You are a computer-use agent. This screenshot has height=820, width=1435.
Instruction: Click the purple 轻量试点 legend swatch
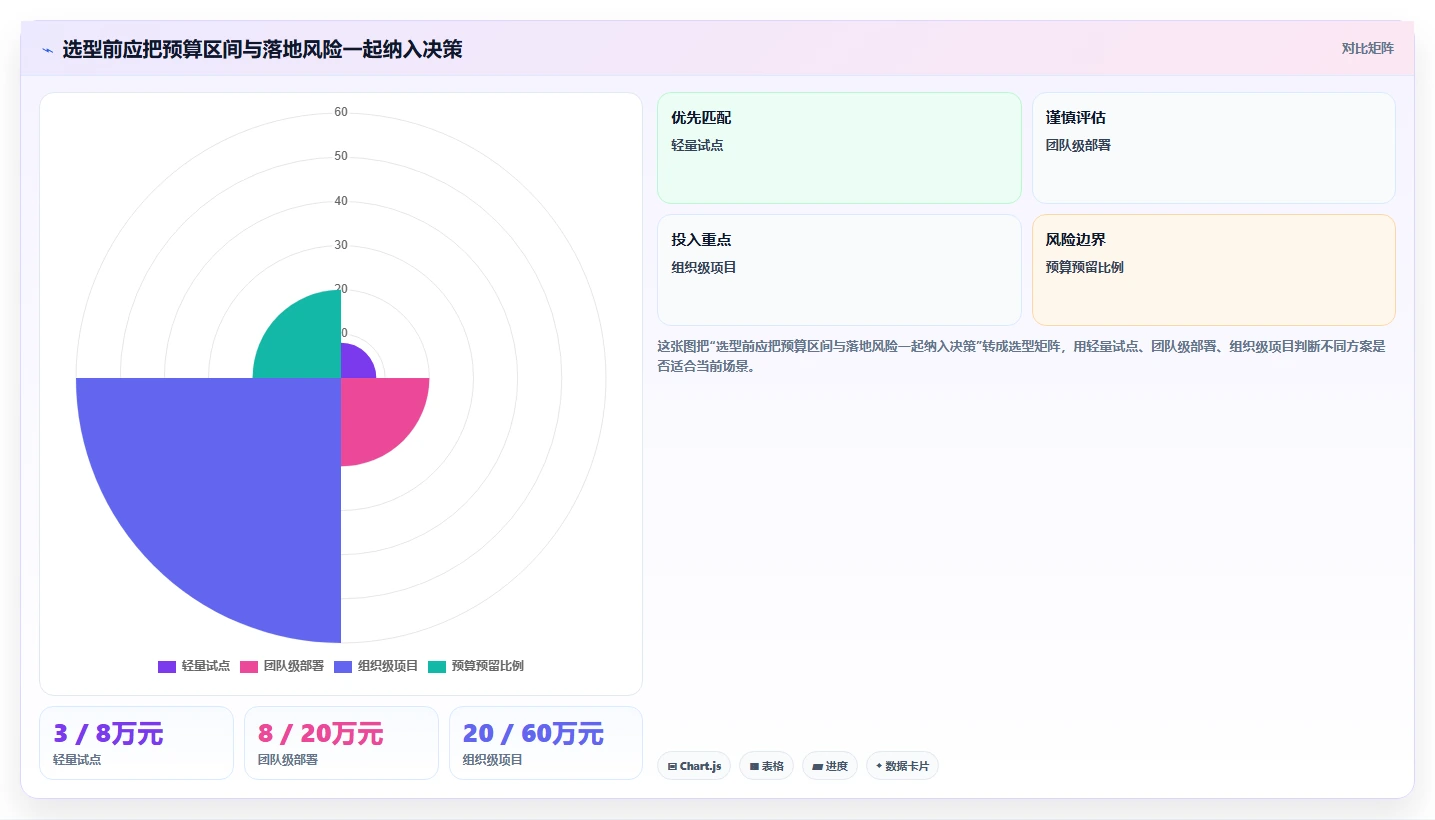pos(167,667)
